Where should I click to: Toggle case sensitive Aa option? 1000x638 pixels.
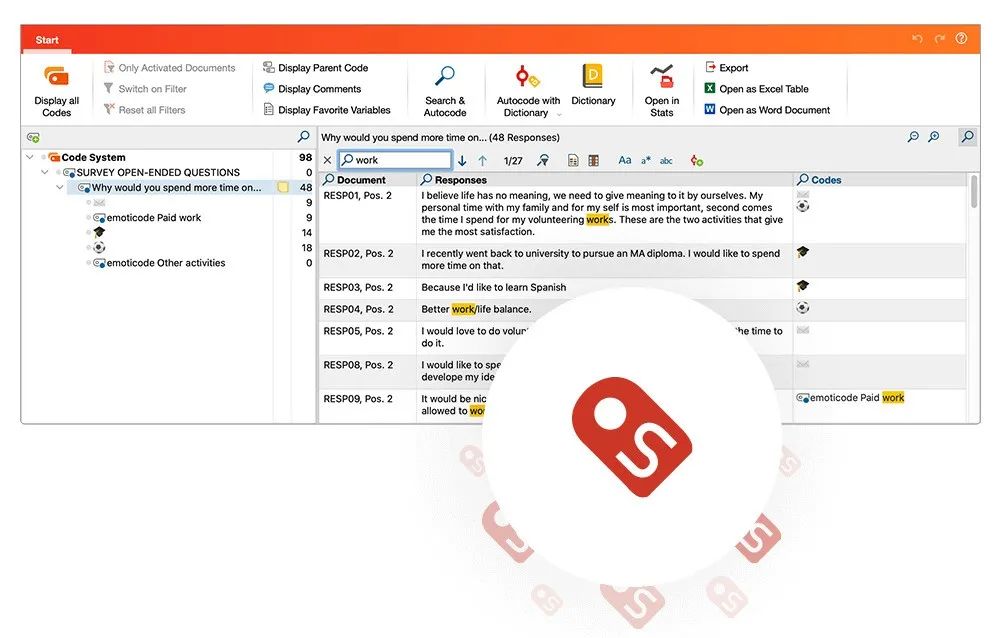[625, 160]
